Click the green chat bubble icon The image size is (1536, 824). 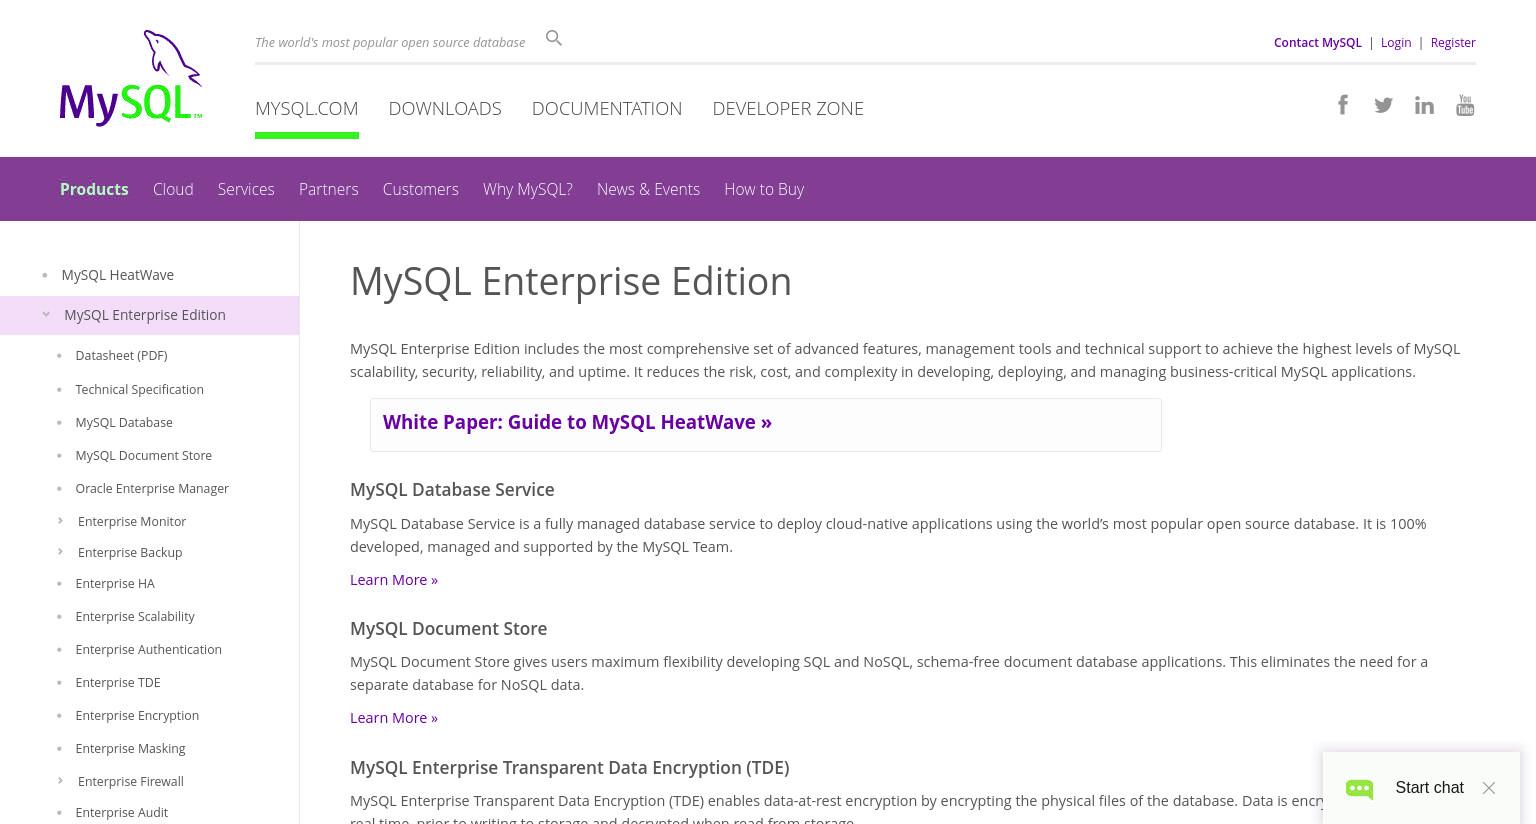click(1359, 789)
